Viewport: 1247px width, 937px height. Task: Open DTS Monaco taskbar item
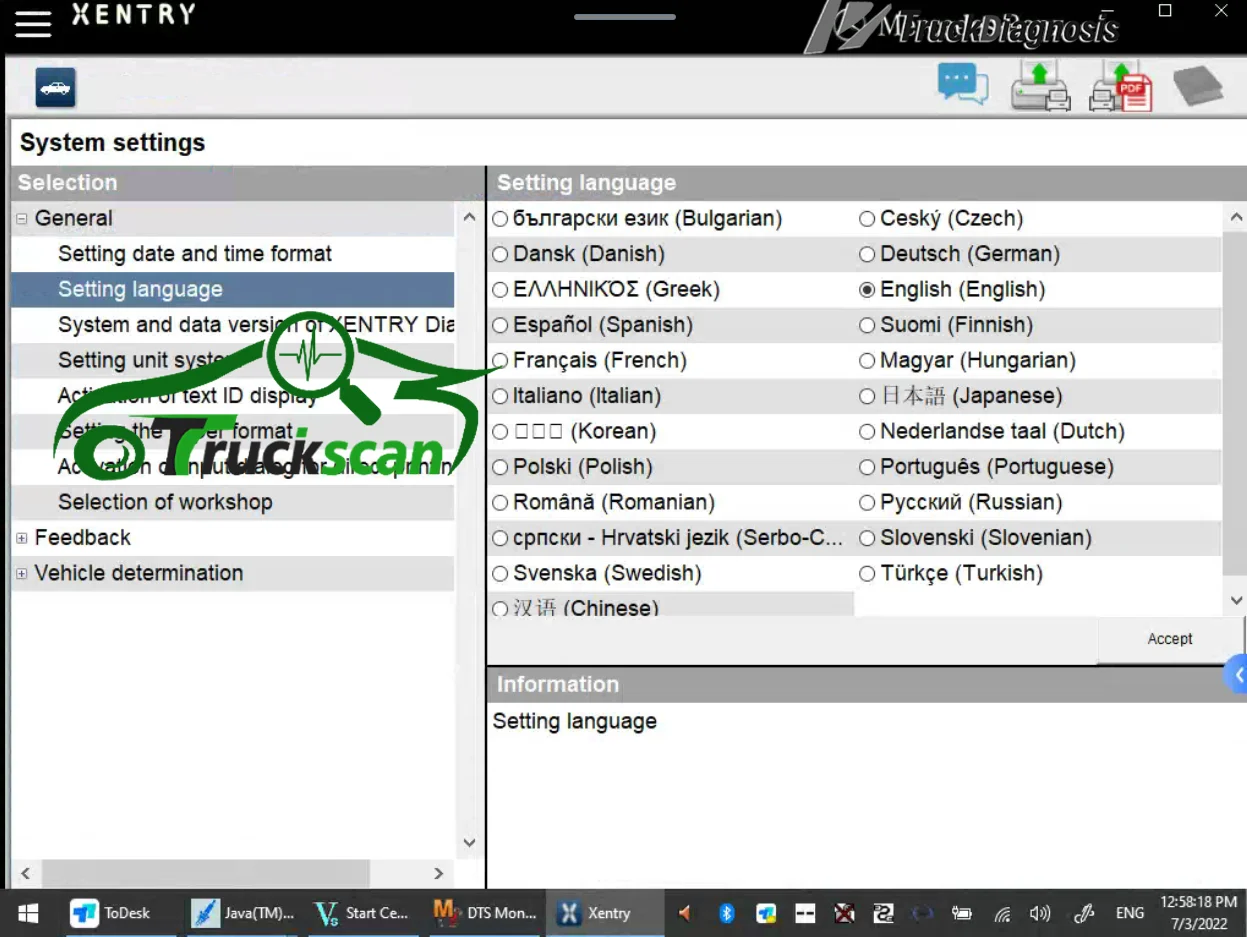[x=485, y=913]
